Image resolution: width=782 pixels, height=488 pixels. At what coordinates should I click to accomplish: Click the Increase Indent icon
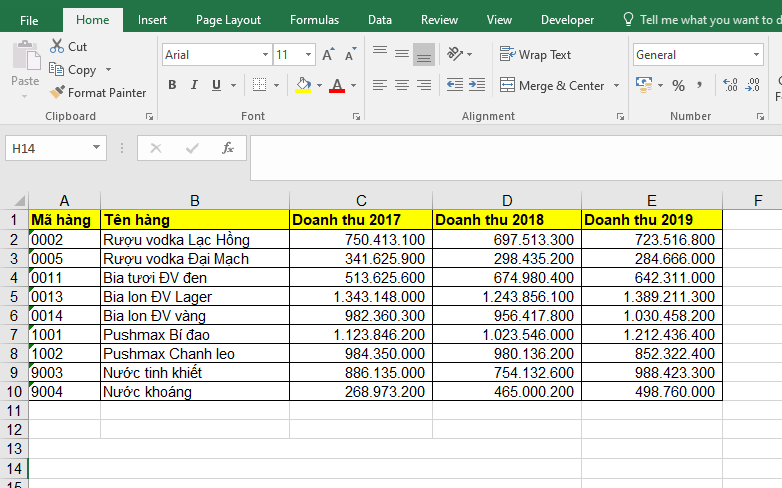point(476,85)
